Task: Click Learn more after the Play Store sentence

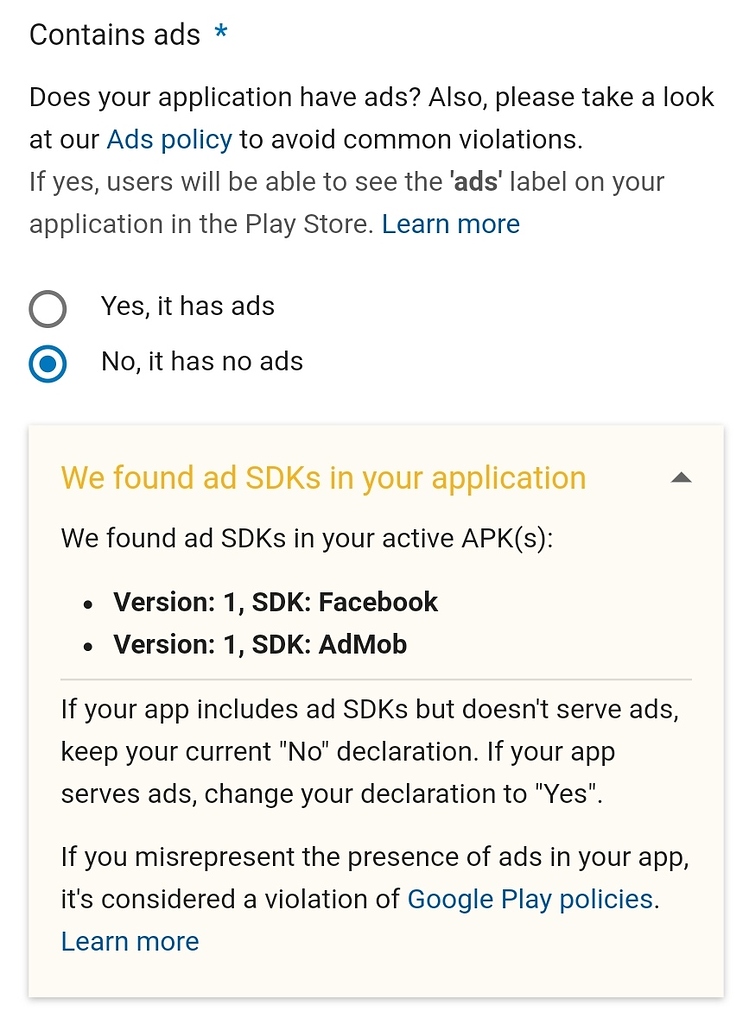Action: [x=450, y=224]
